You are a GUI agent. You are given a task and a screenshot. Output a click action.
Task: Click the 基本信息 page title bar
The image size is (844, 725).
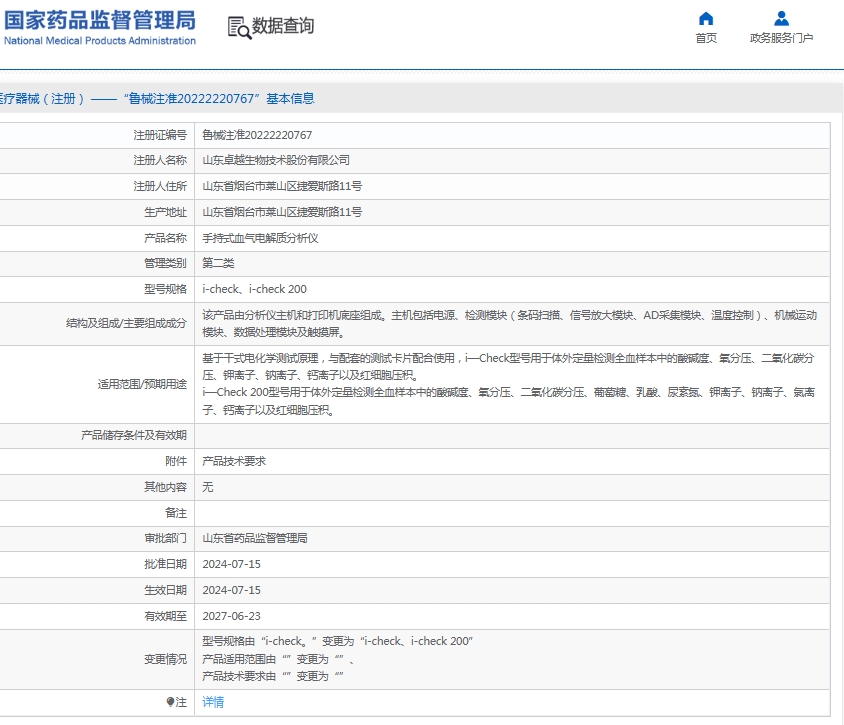(422, 98)
